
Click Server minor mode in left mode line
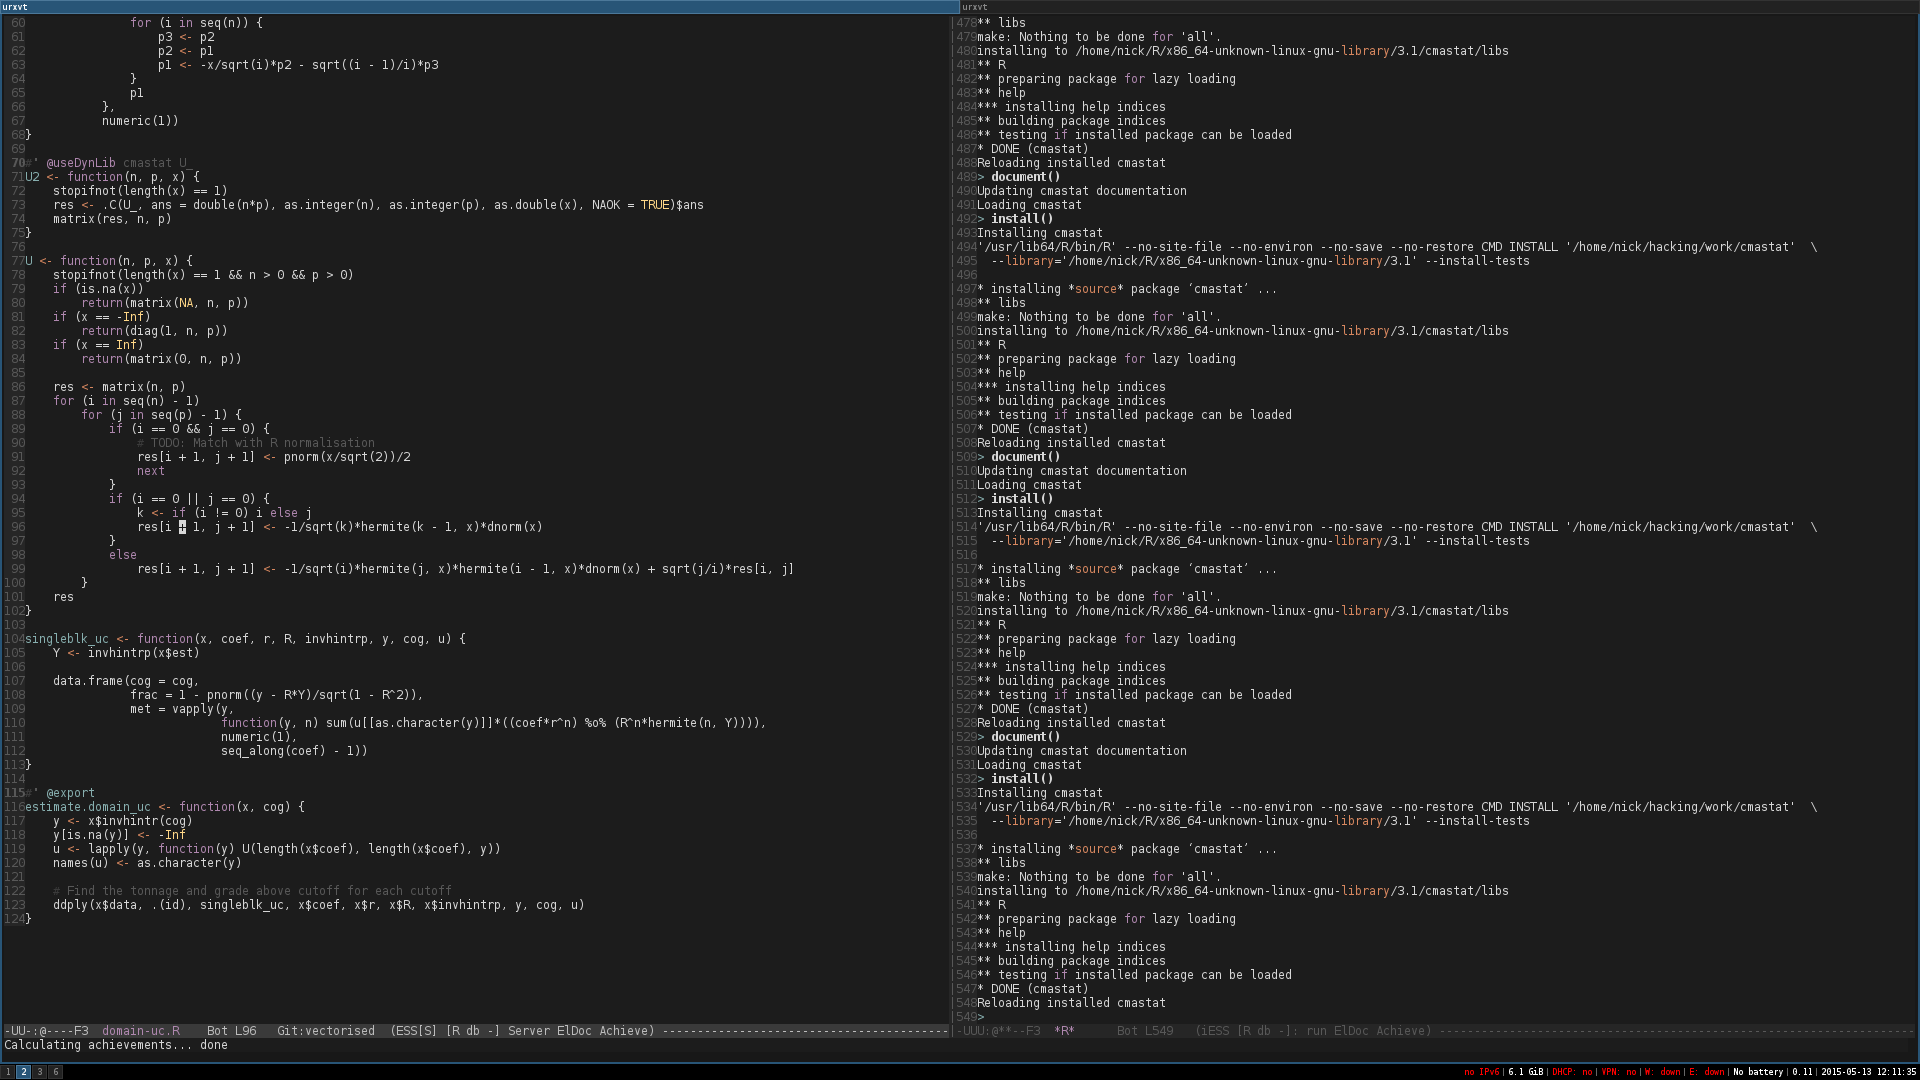(529, 1031)
